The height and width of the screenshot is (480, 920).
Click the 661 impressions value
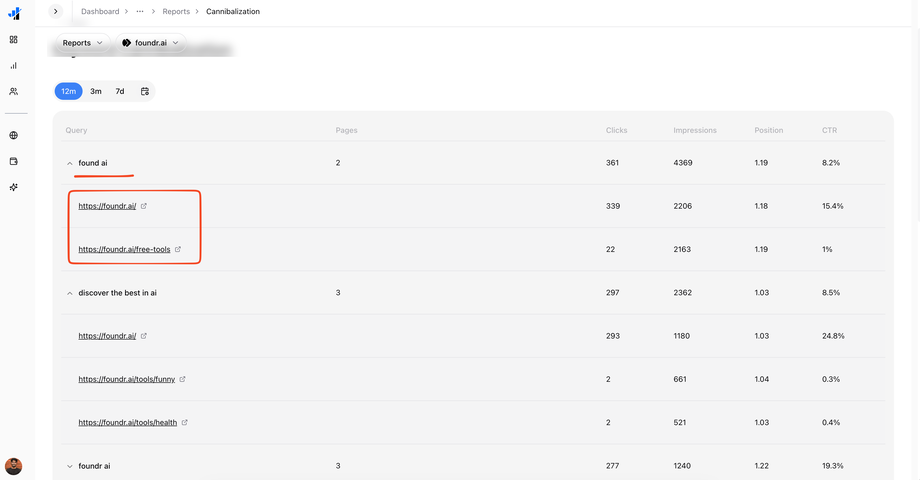680,379
